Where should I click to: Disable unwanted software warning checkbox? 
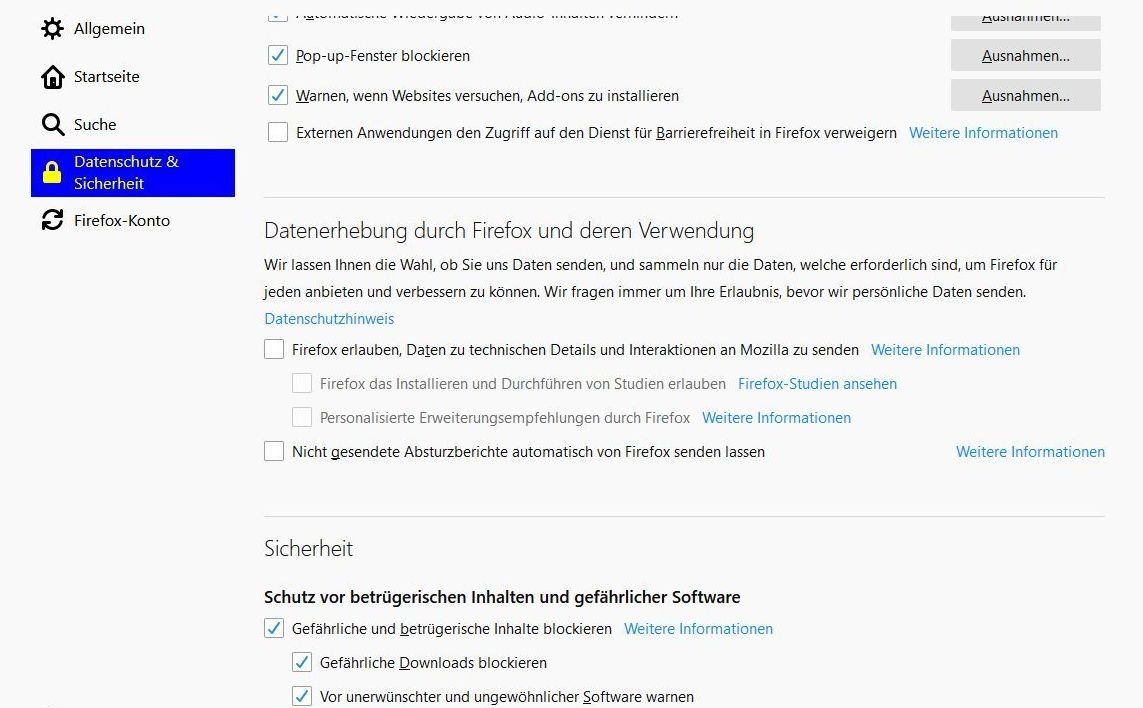tap(302, 697)
